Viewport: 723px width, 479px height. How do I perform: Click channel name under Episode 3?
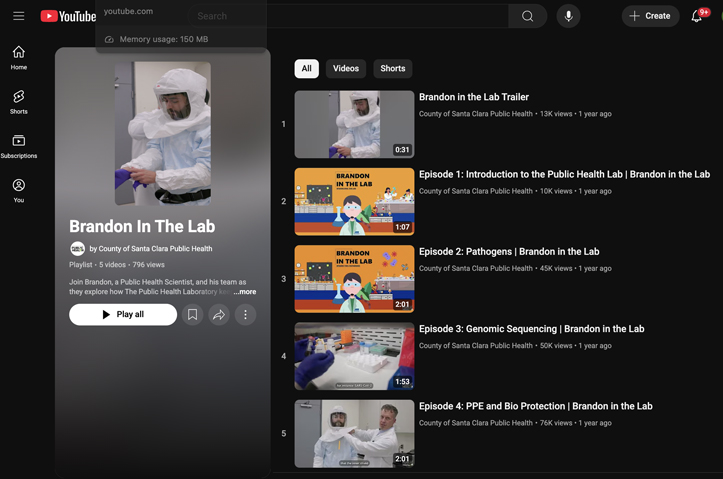point(475,346)
